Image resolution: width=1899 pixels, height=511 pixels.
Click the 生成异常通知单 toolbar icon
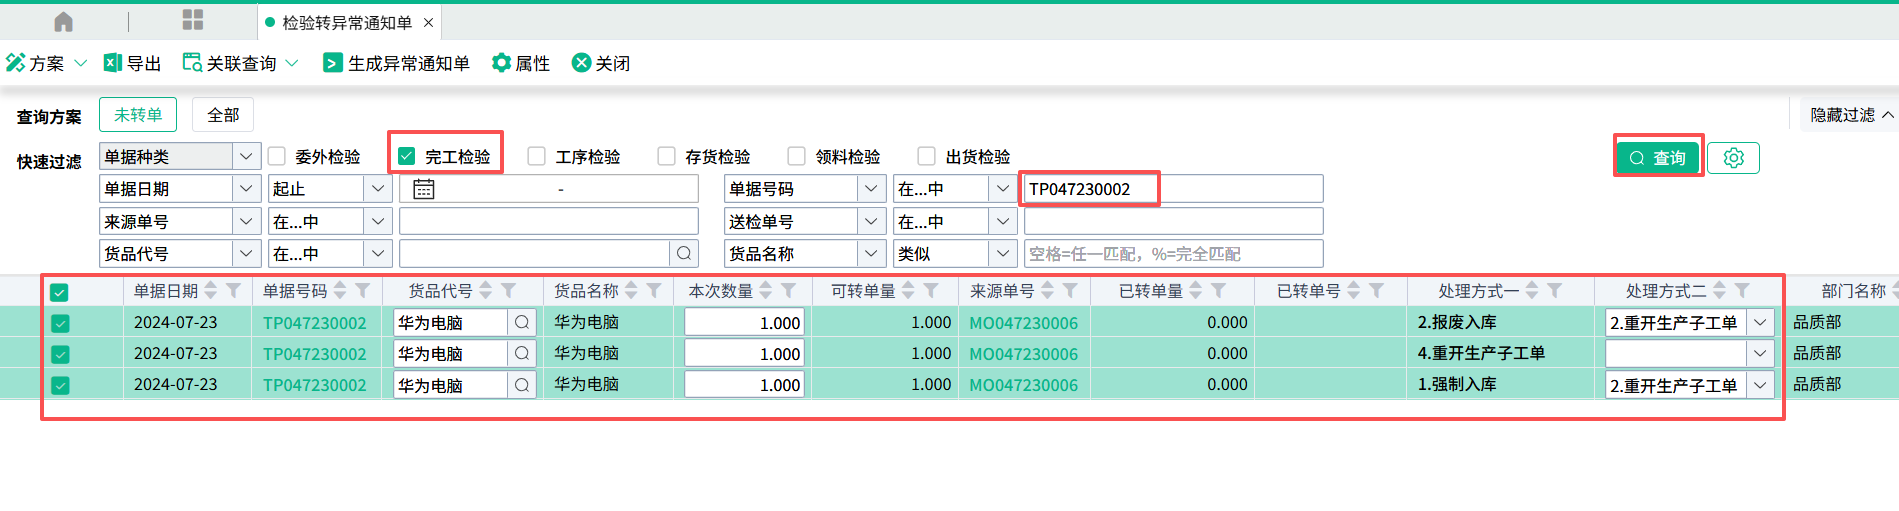(332, 63)
